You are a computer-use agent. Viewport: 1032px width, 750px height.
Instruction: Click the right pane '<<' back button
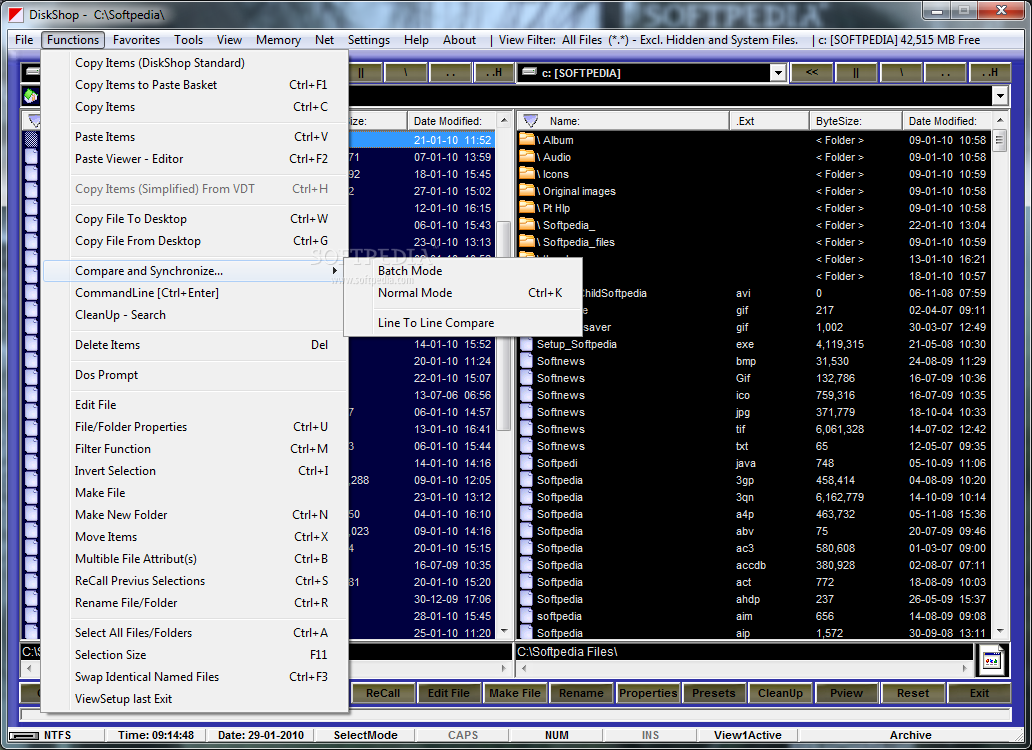coord(812,72)
